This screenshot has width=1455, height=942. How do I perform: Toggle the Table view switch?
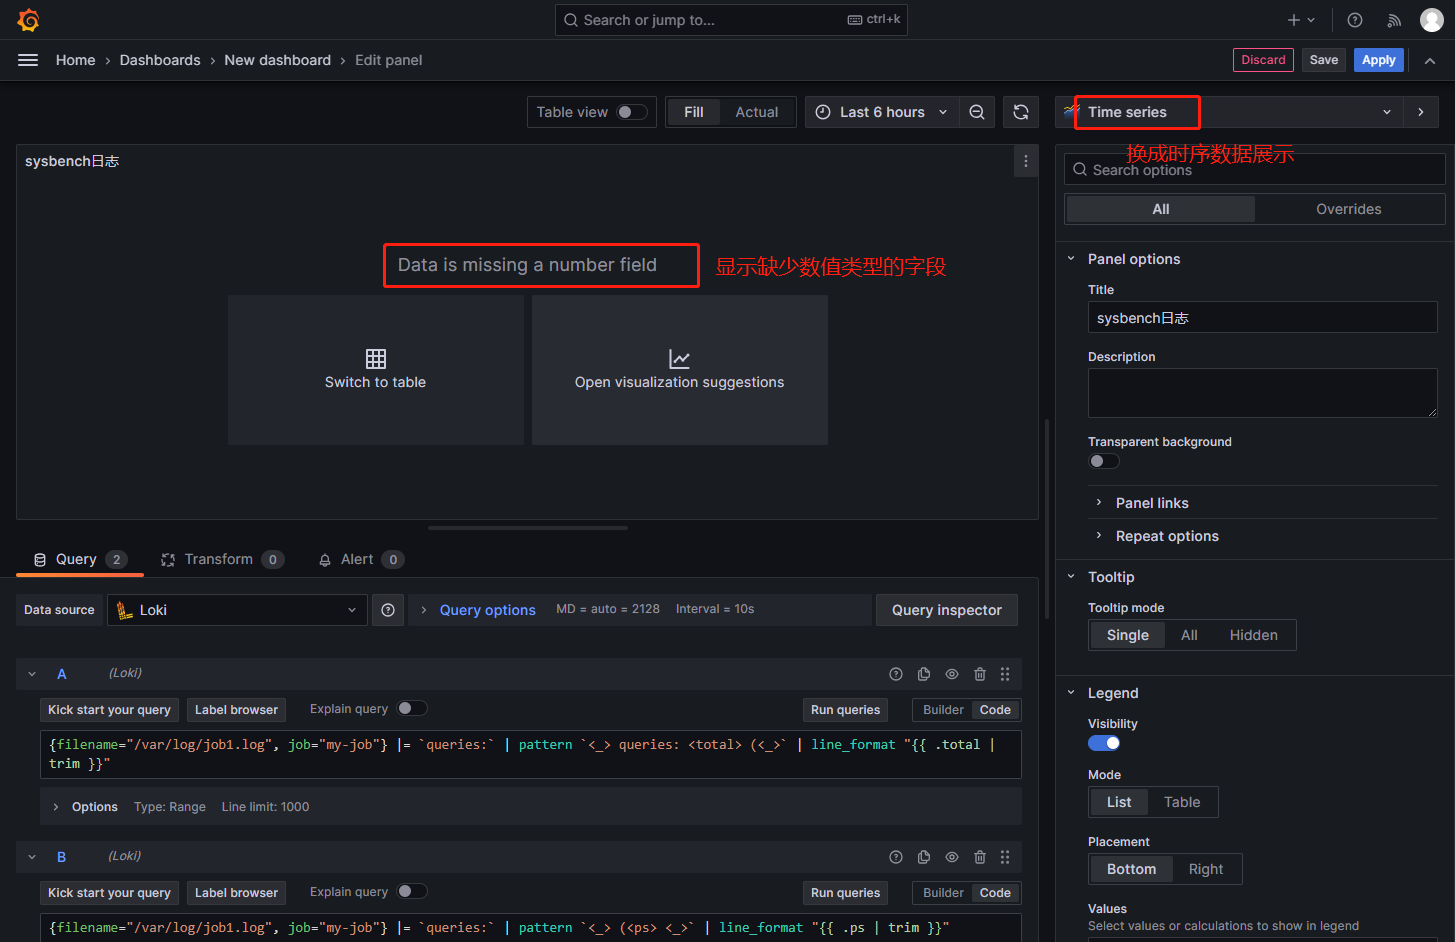[631, 112]
